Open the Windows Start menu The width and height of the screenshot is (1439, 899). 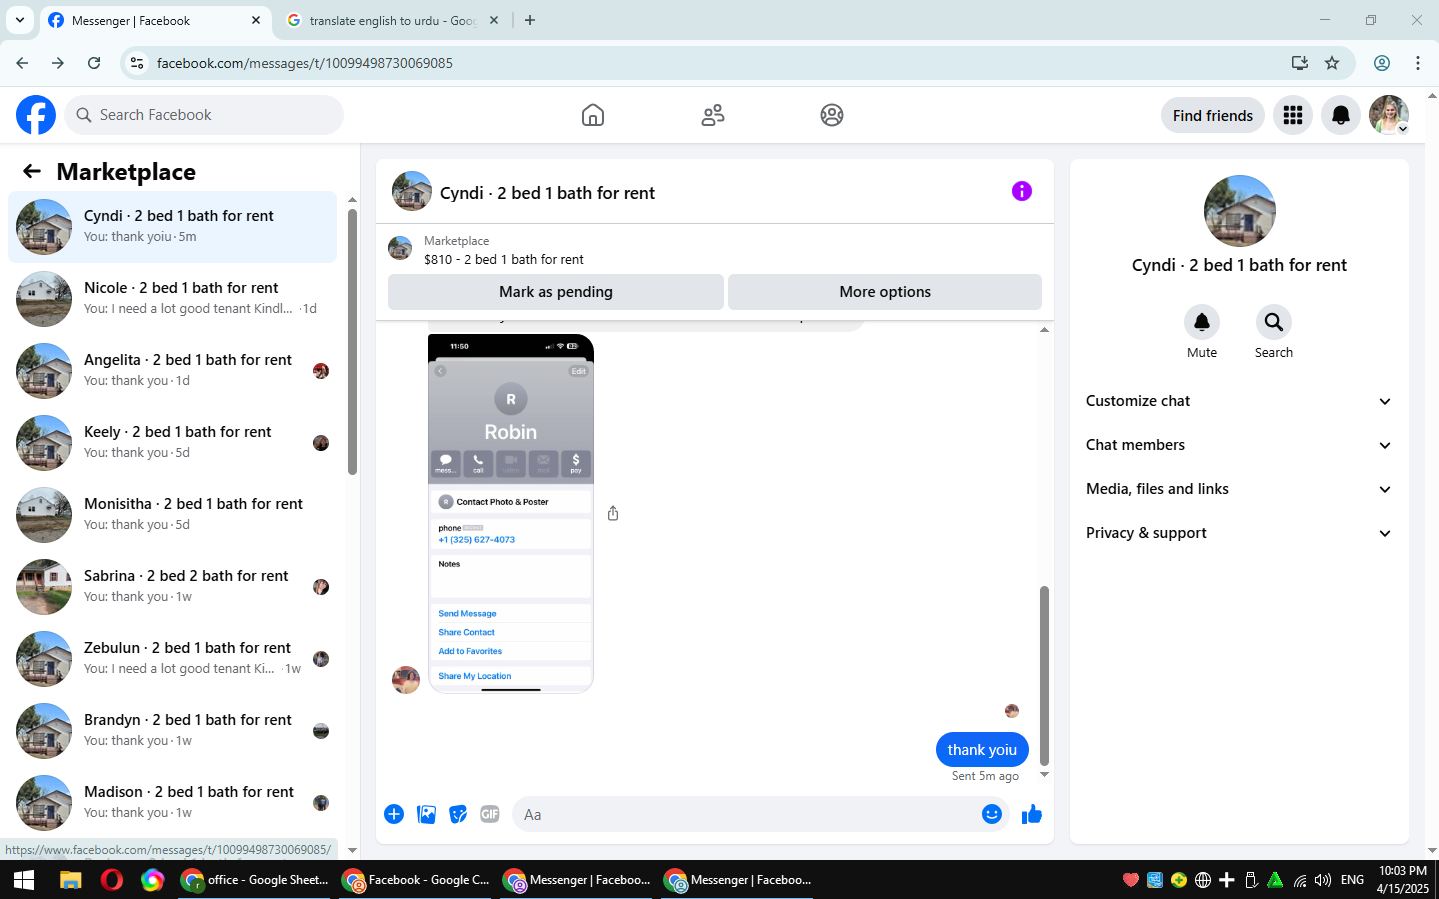tap(24, 880)
